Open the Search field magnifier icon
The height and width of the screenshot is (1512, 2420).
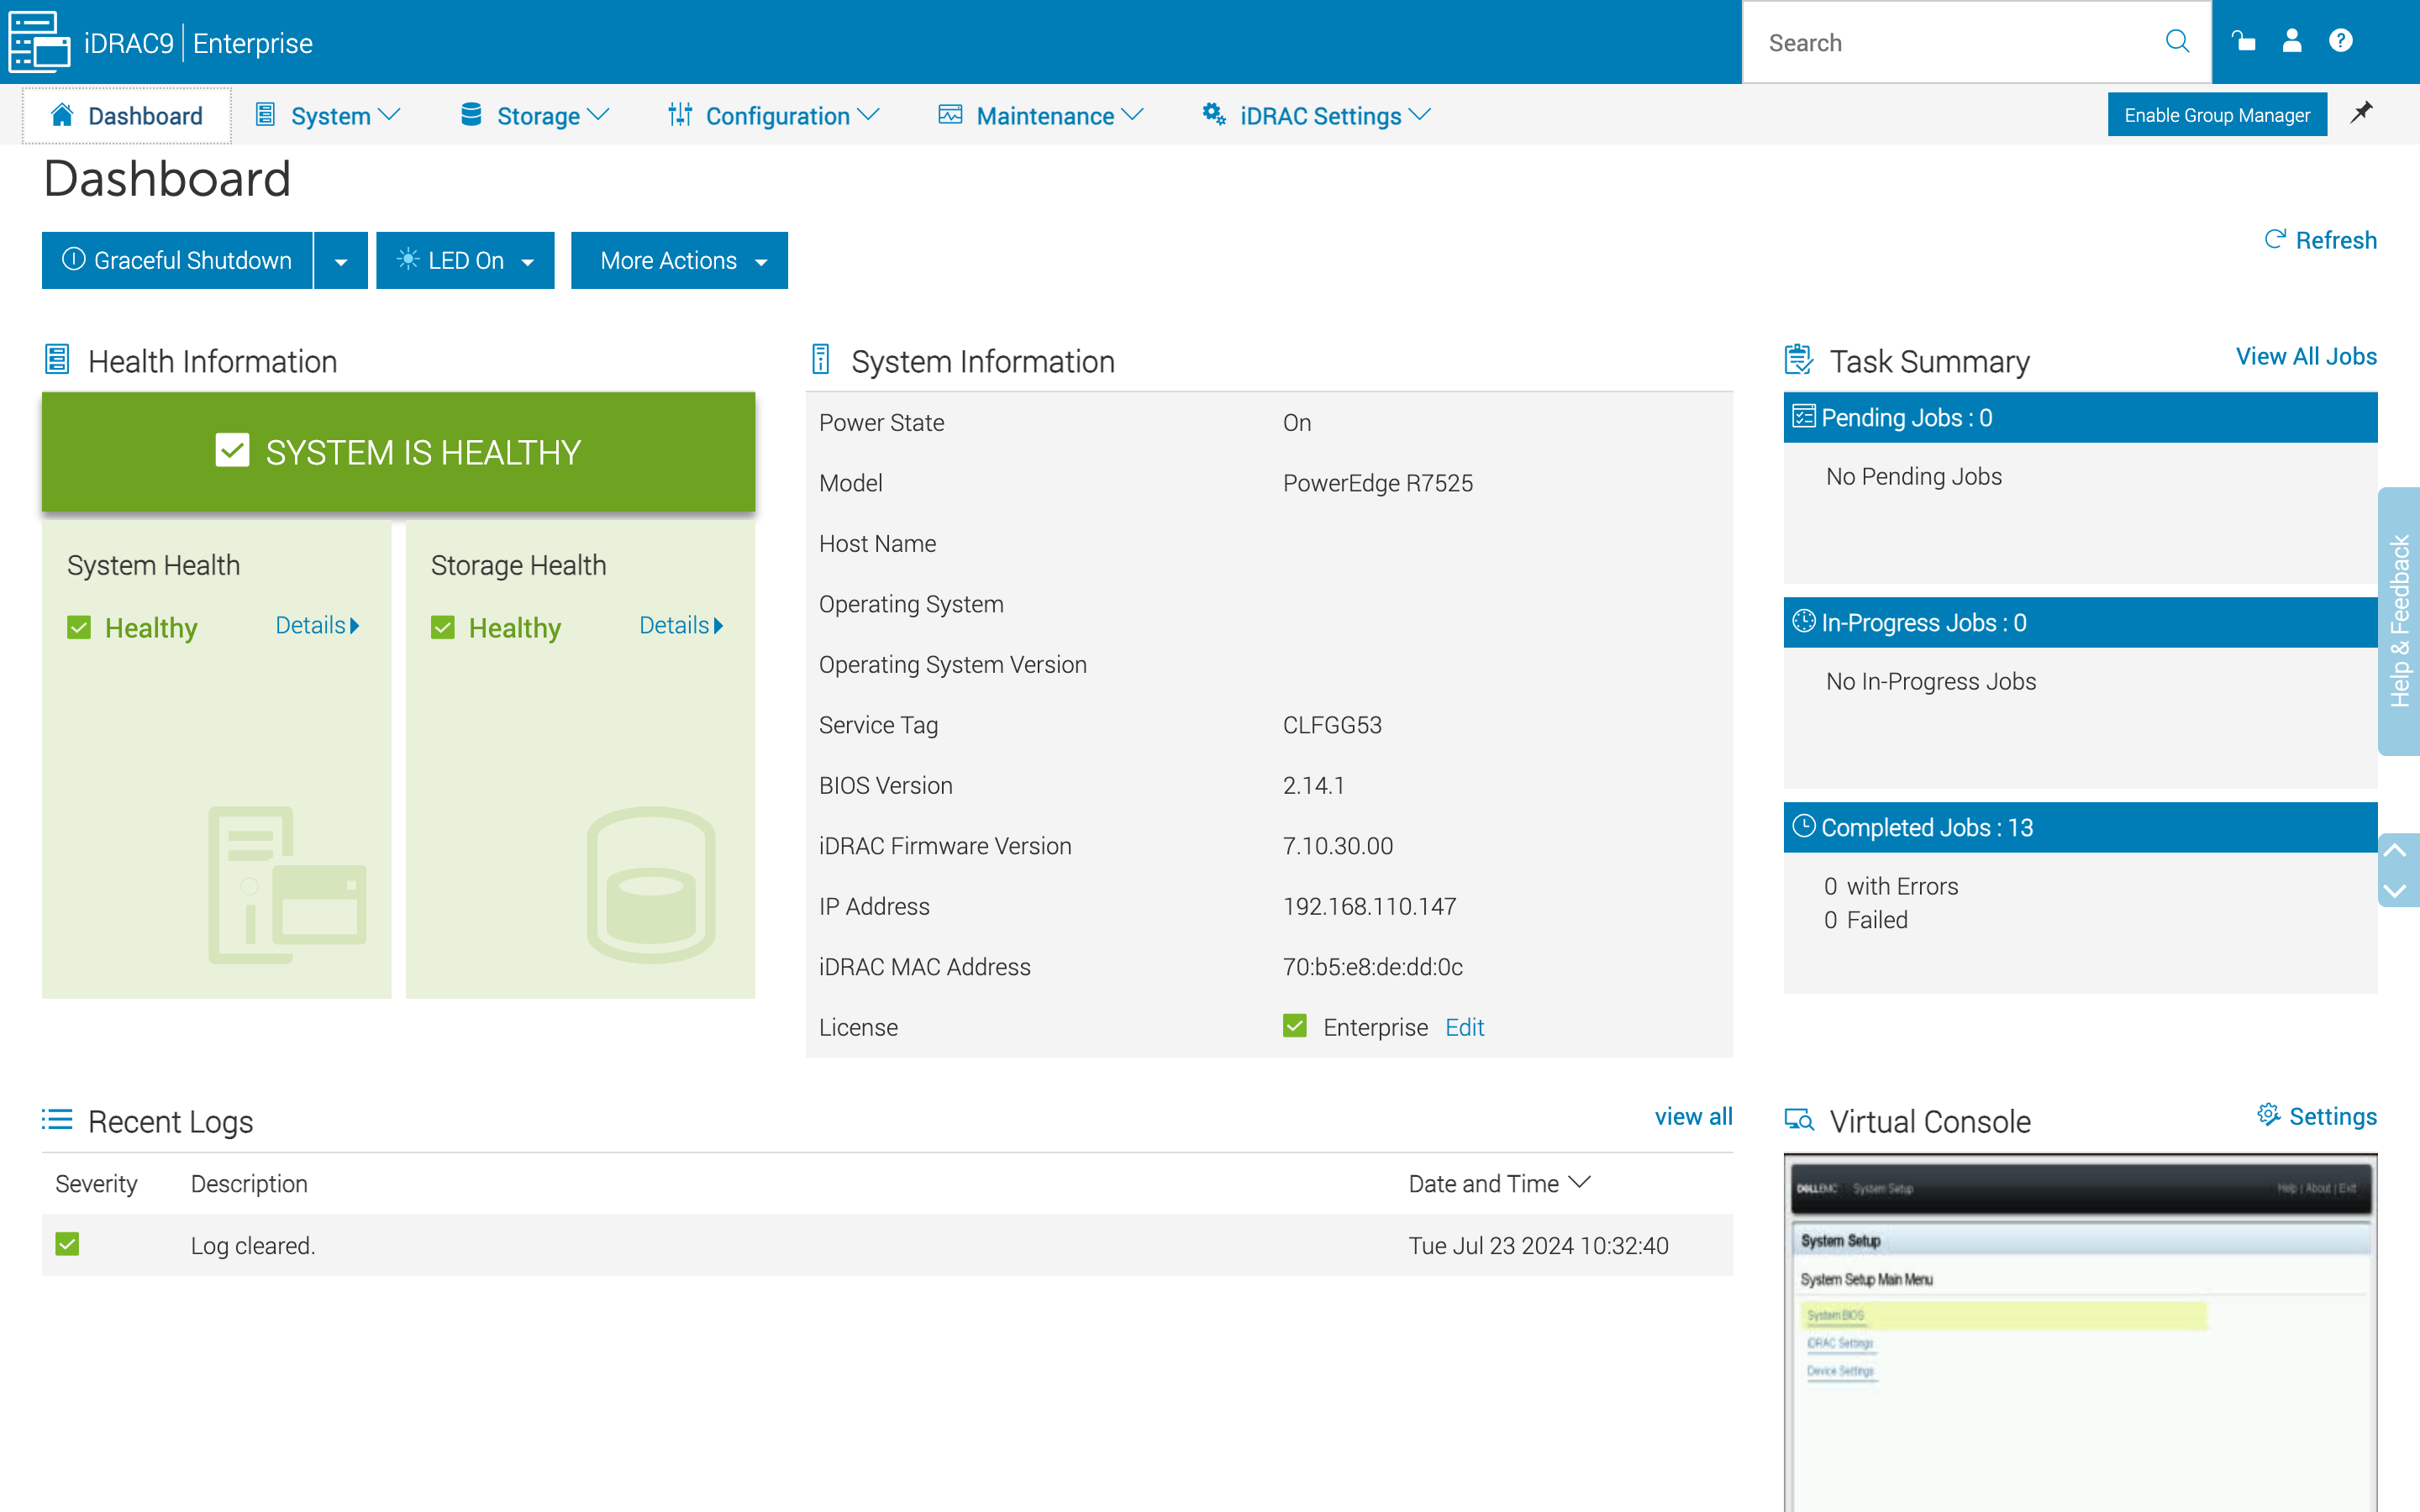2177,41
